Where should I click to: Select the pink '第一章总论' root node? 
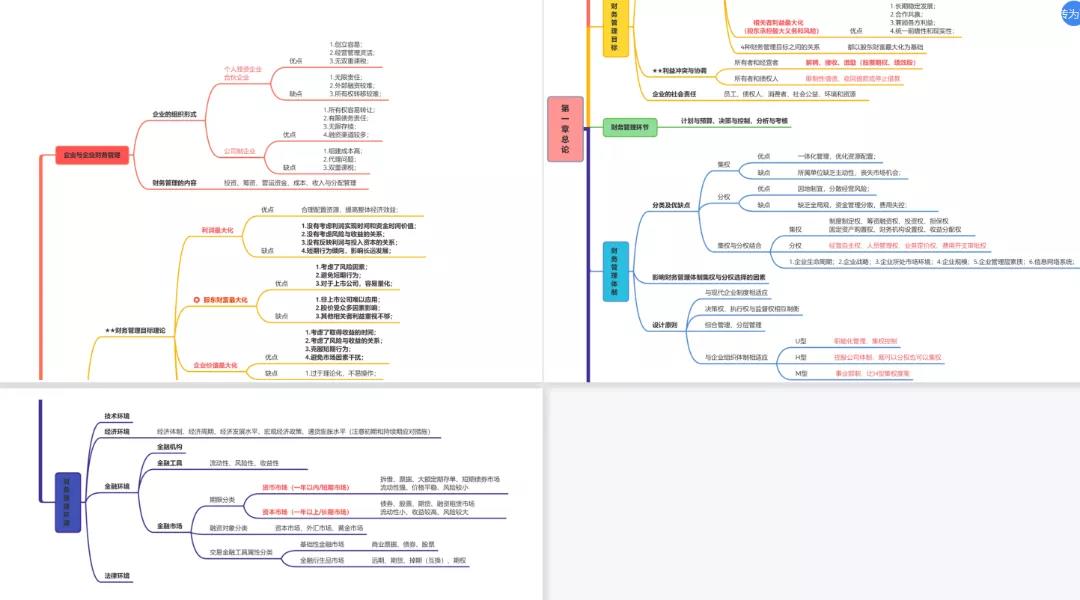click(x=565, y=129)
